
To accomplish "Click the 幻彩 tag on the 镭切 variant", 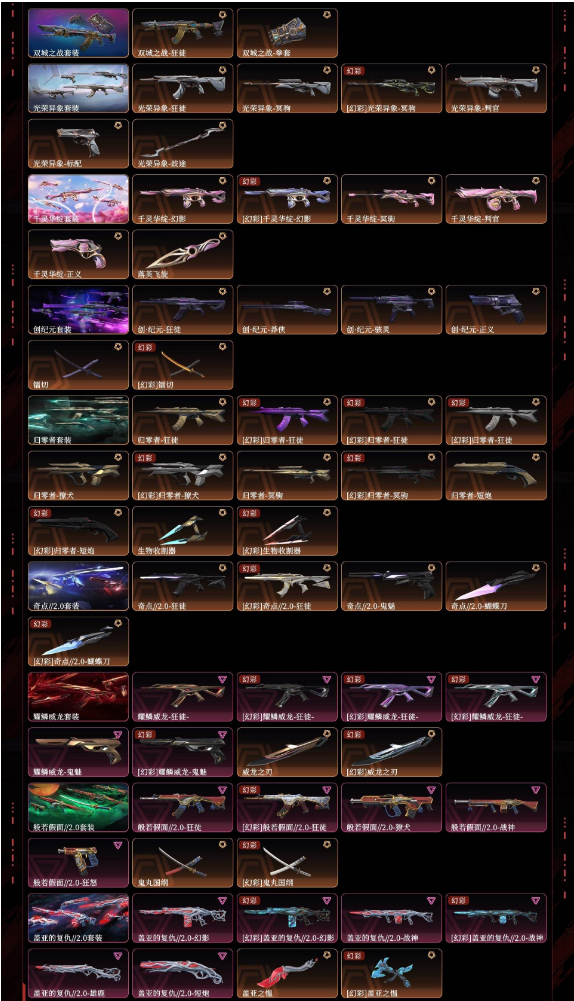I will (x=146, y=347).
